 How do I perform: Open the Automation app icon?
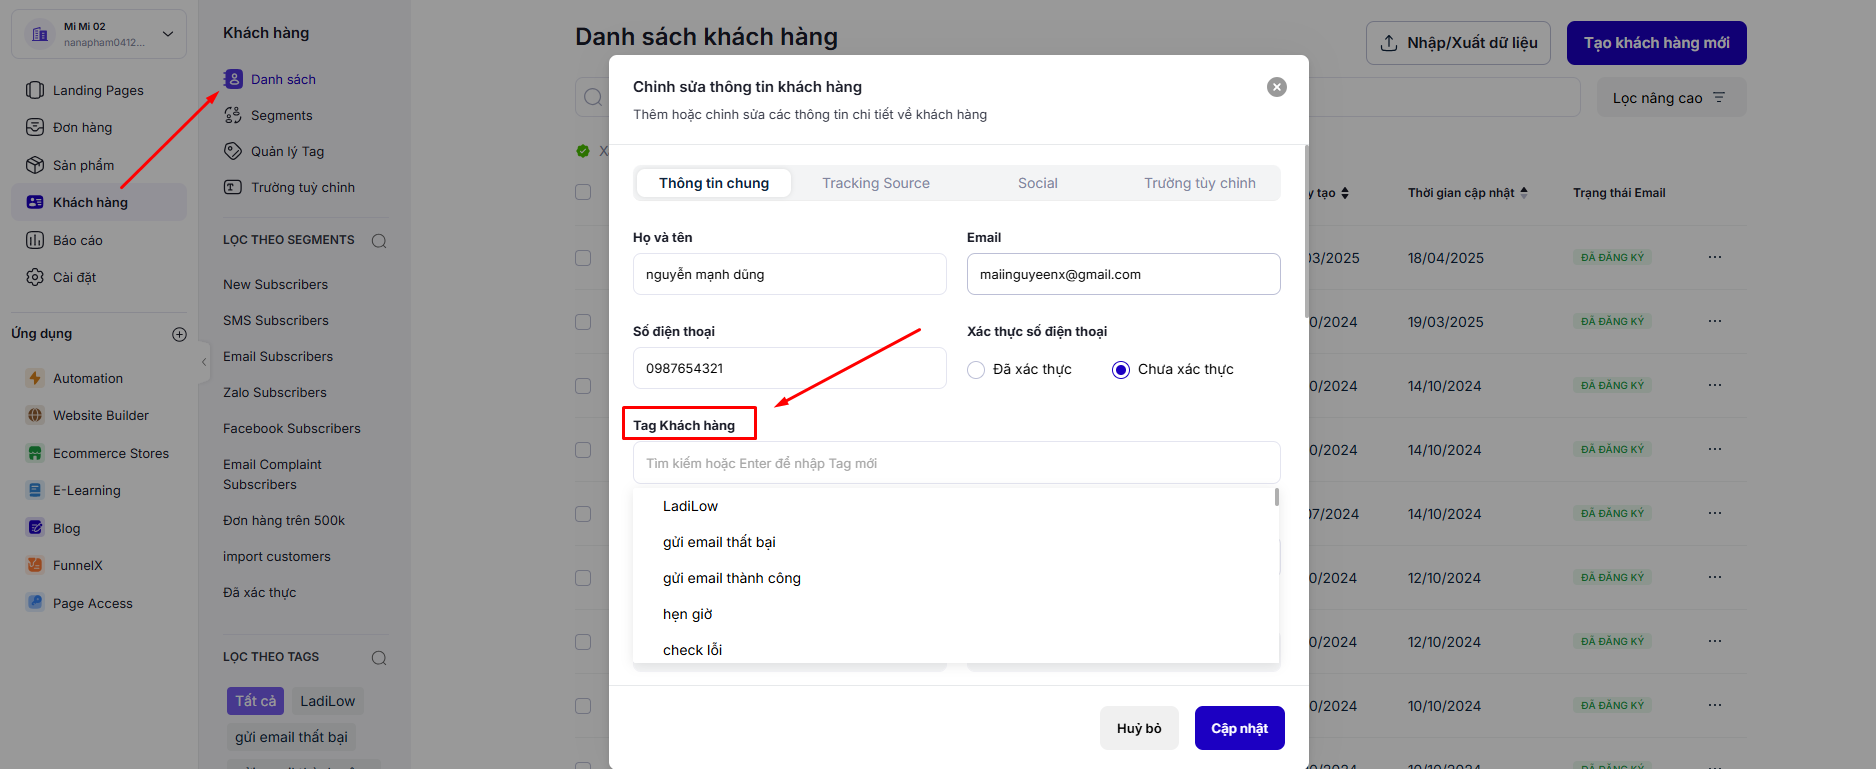click(35, 378)
